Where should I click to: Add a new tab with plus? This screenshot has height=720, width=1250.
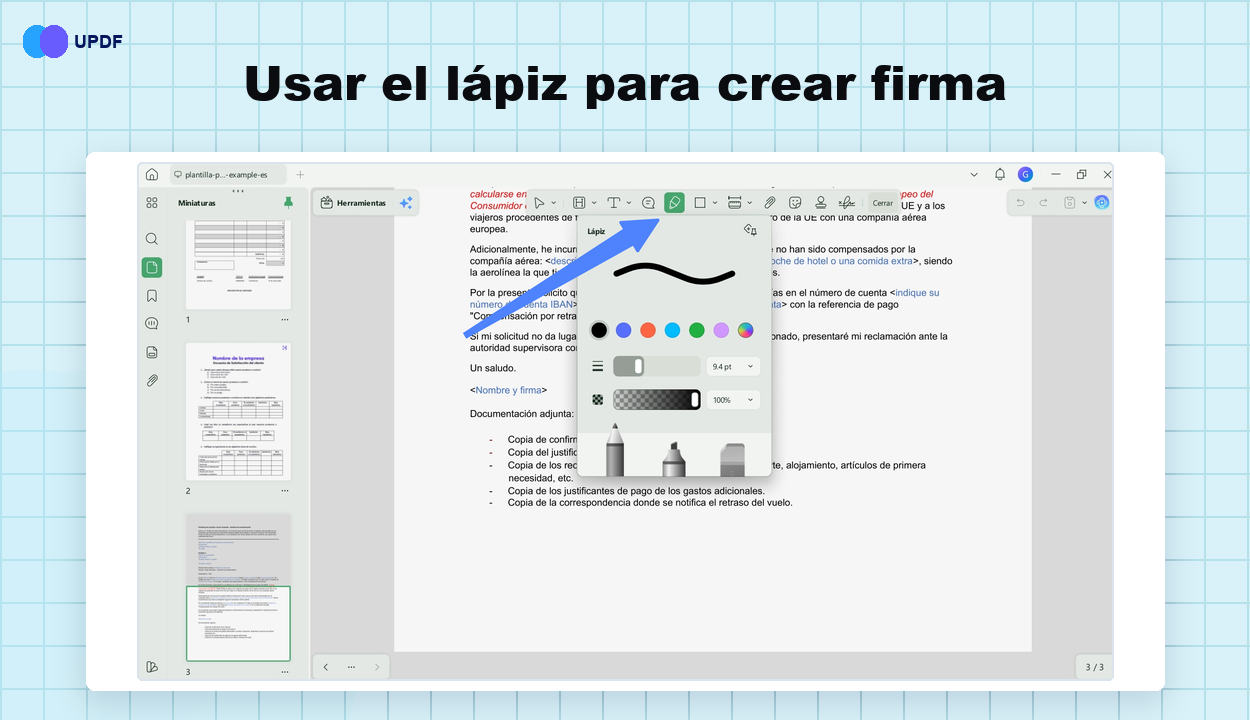coord(300,174)
